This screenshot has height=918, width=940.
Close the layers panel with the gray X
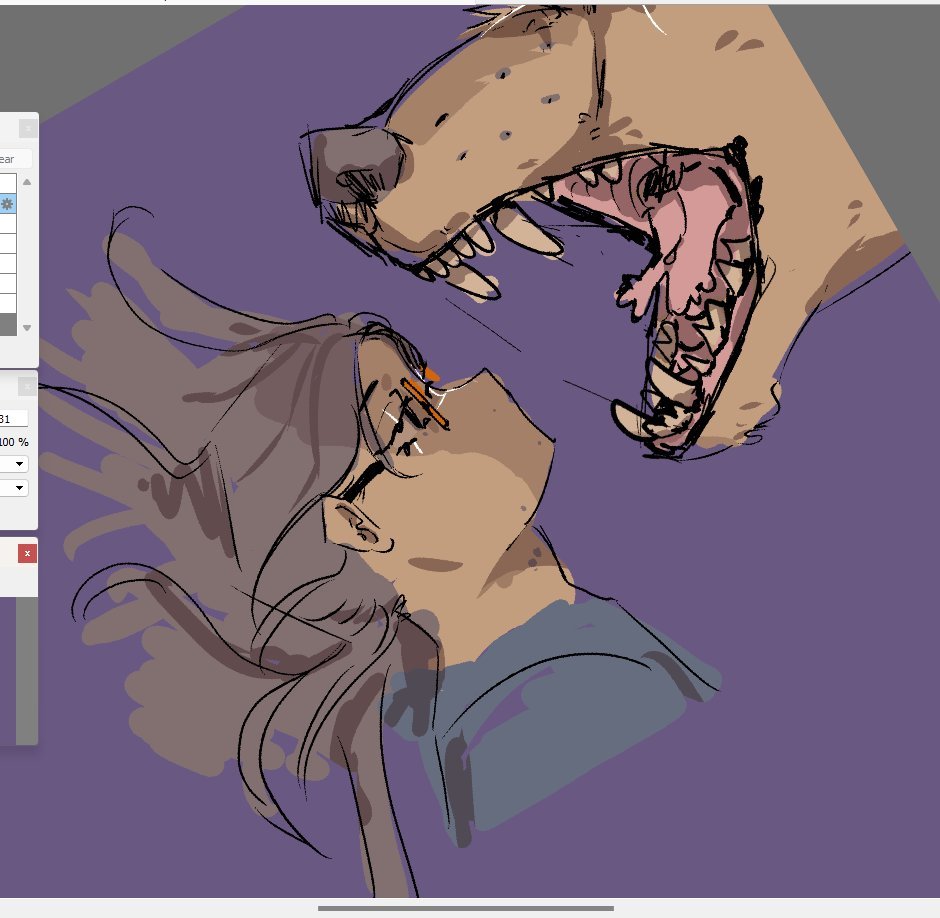[28, 128]
